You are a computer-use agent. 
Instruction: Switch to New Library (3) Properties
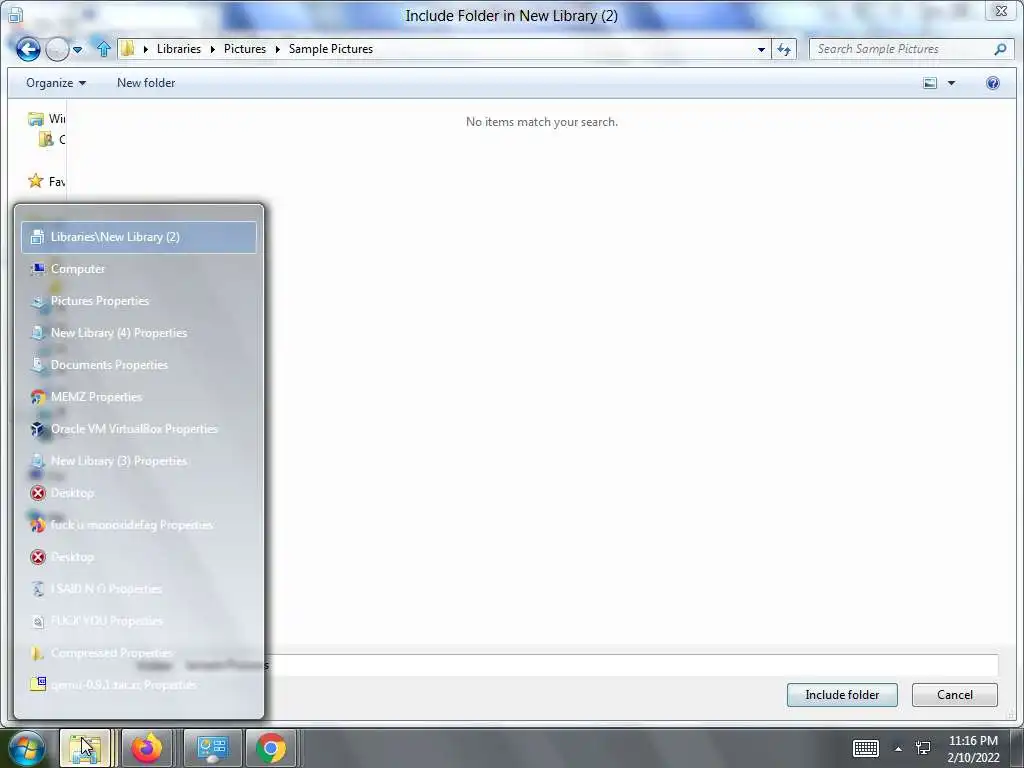(139, 461)
